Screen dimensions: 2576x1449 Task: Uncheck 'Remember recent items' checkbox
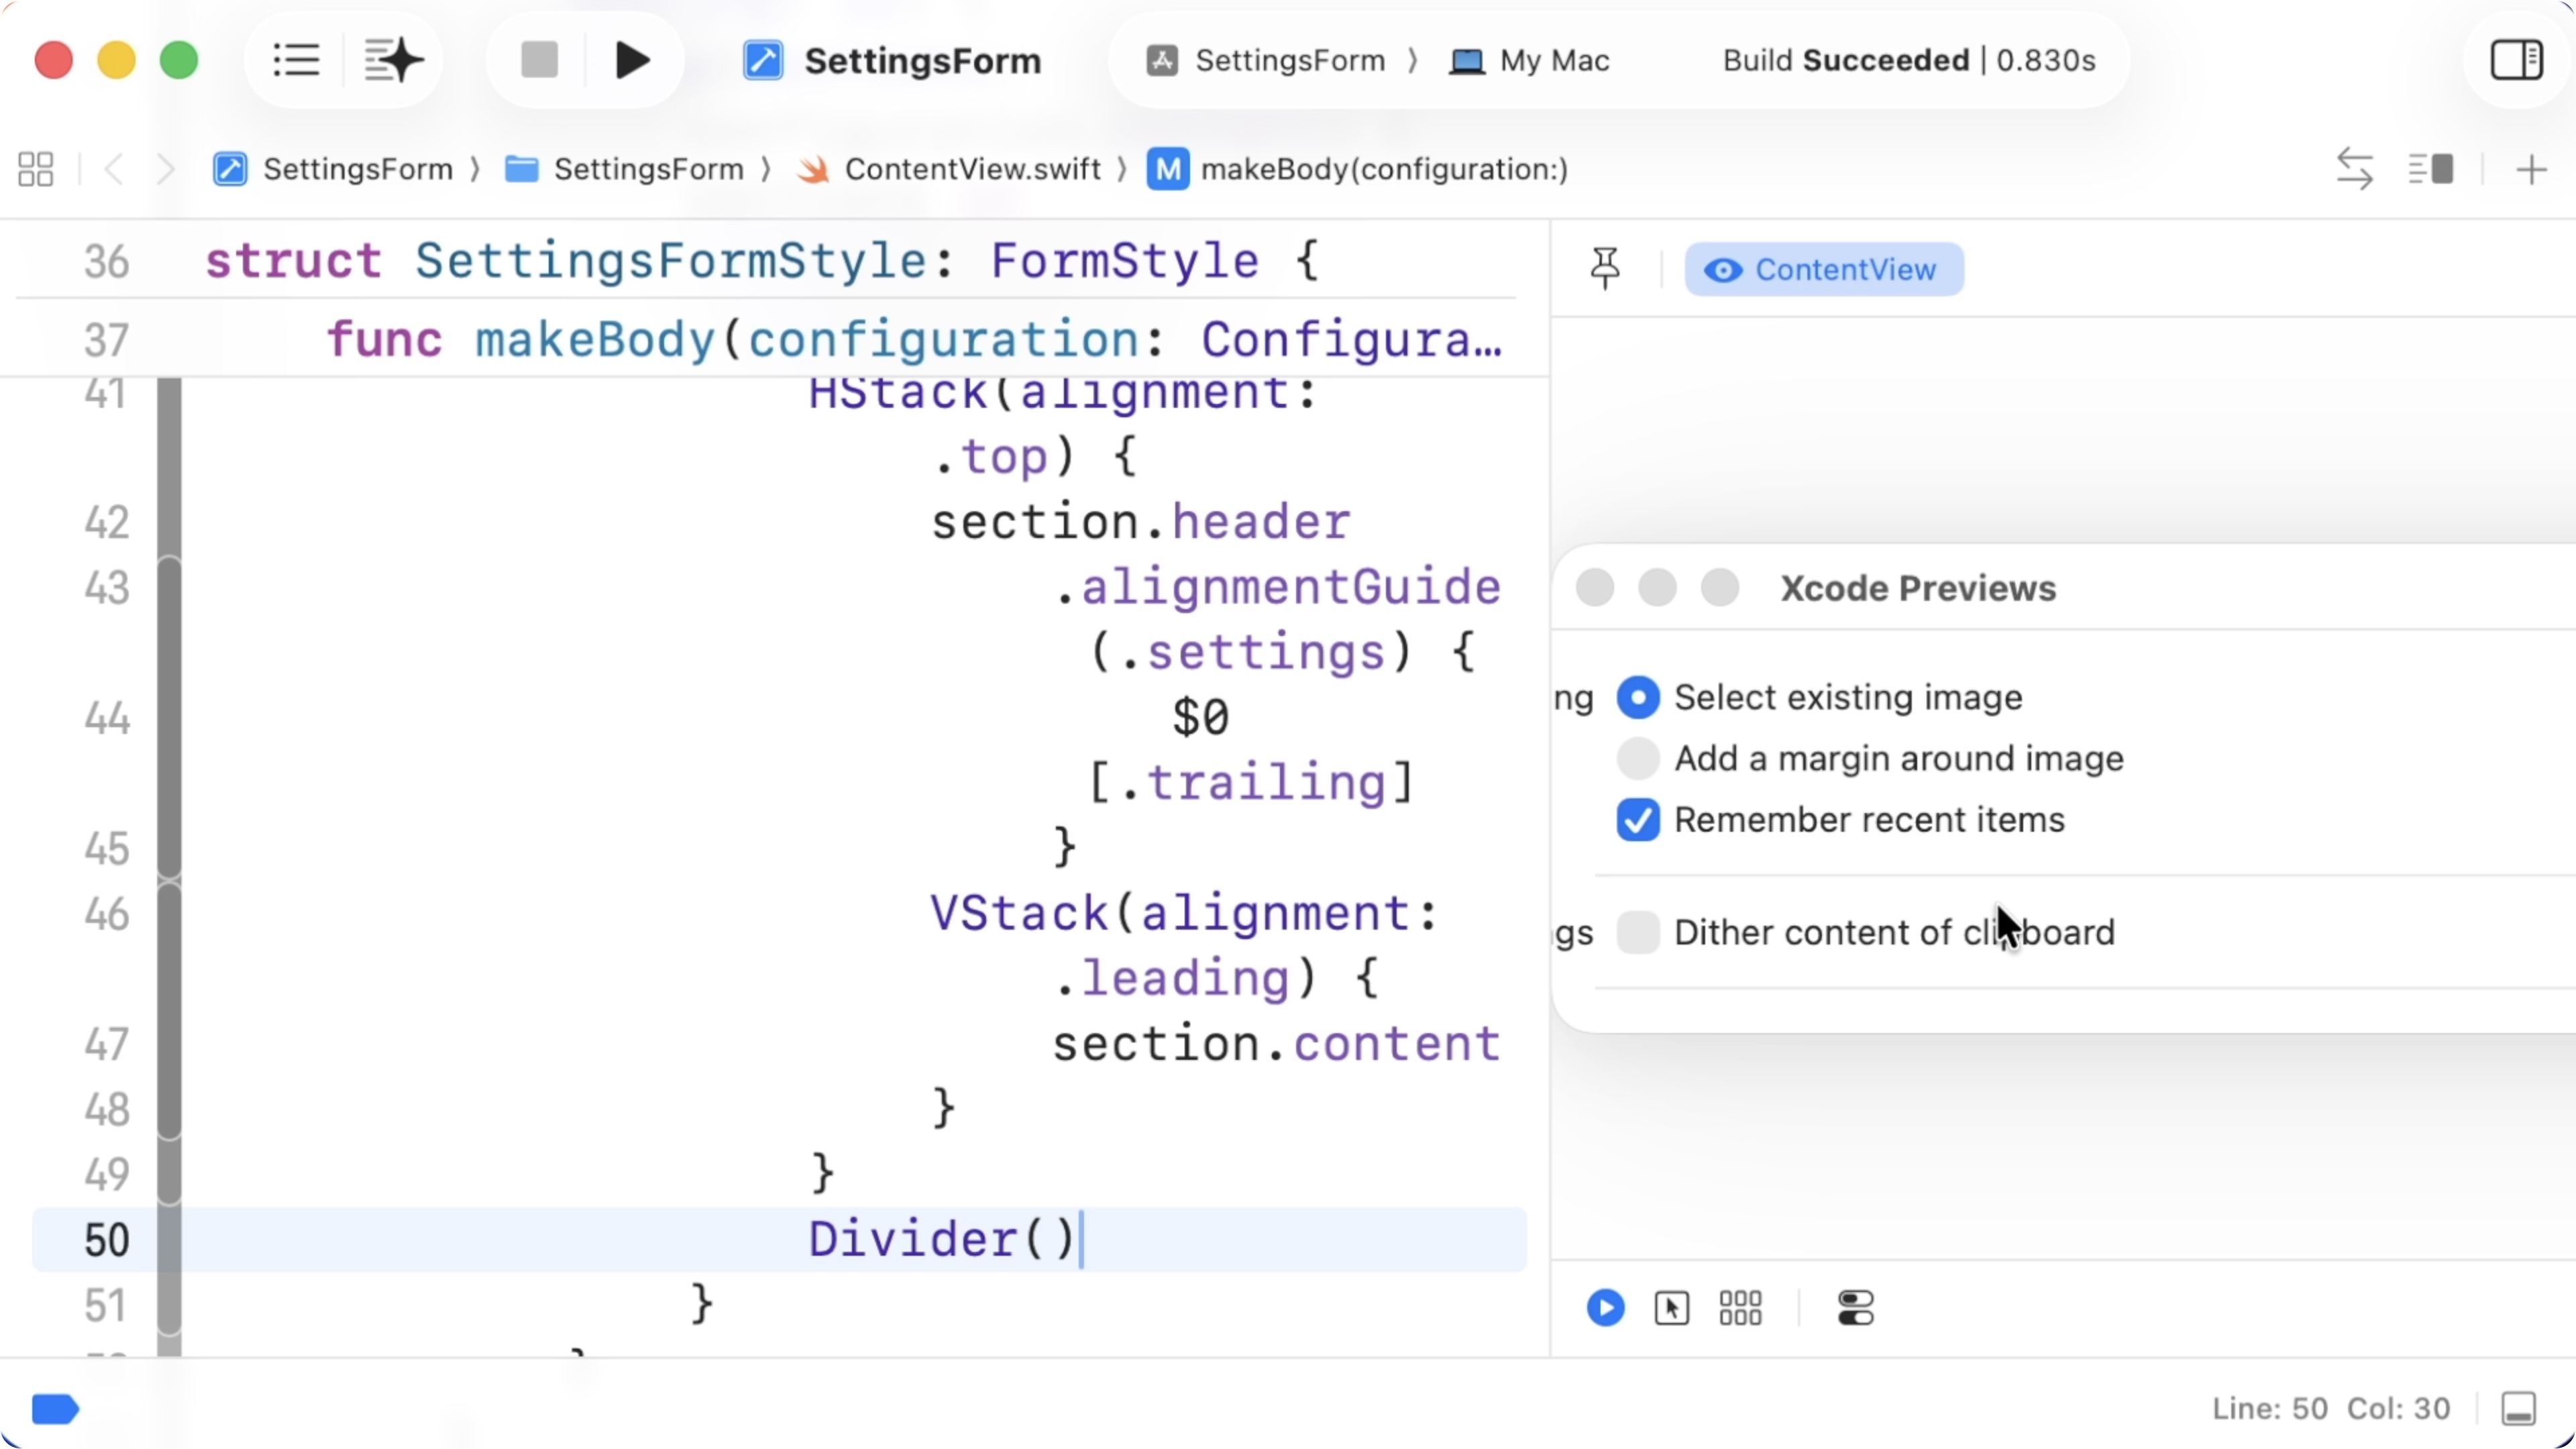[x=1638, y=820]
